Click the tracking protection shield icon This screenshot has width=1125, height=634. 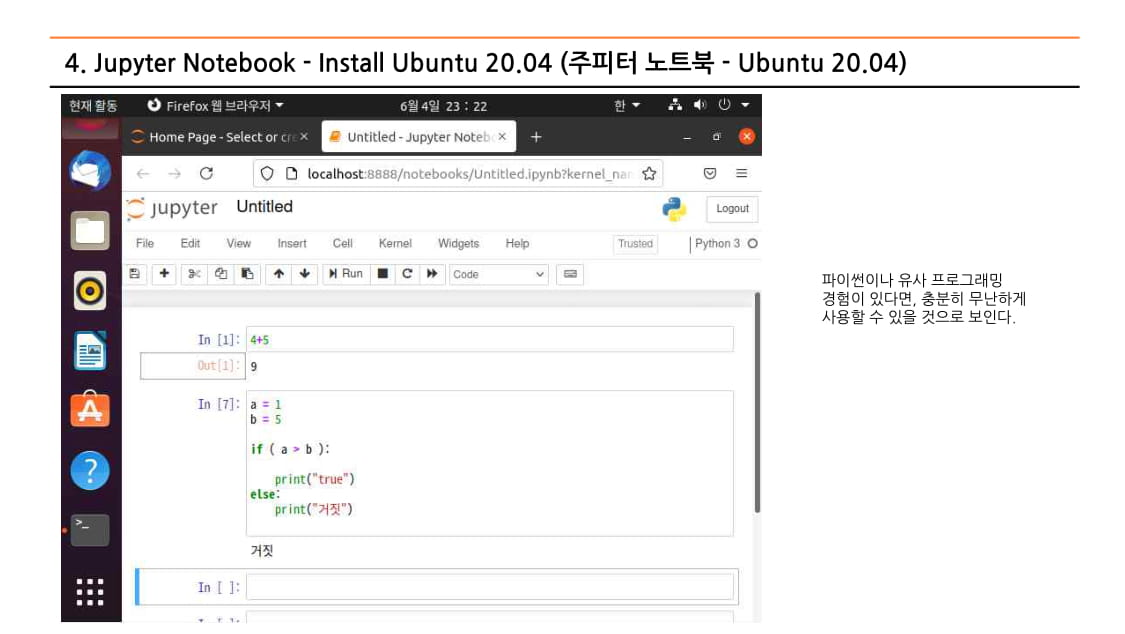pyautogui.click(x=267, y=174)
